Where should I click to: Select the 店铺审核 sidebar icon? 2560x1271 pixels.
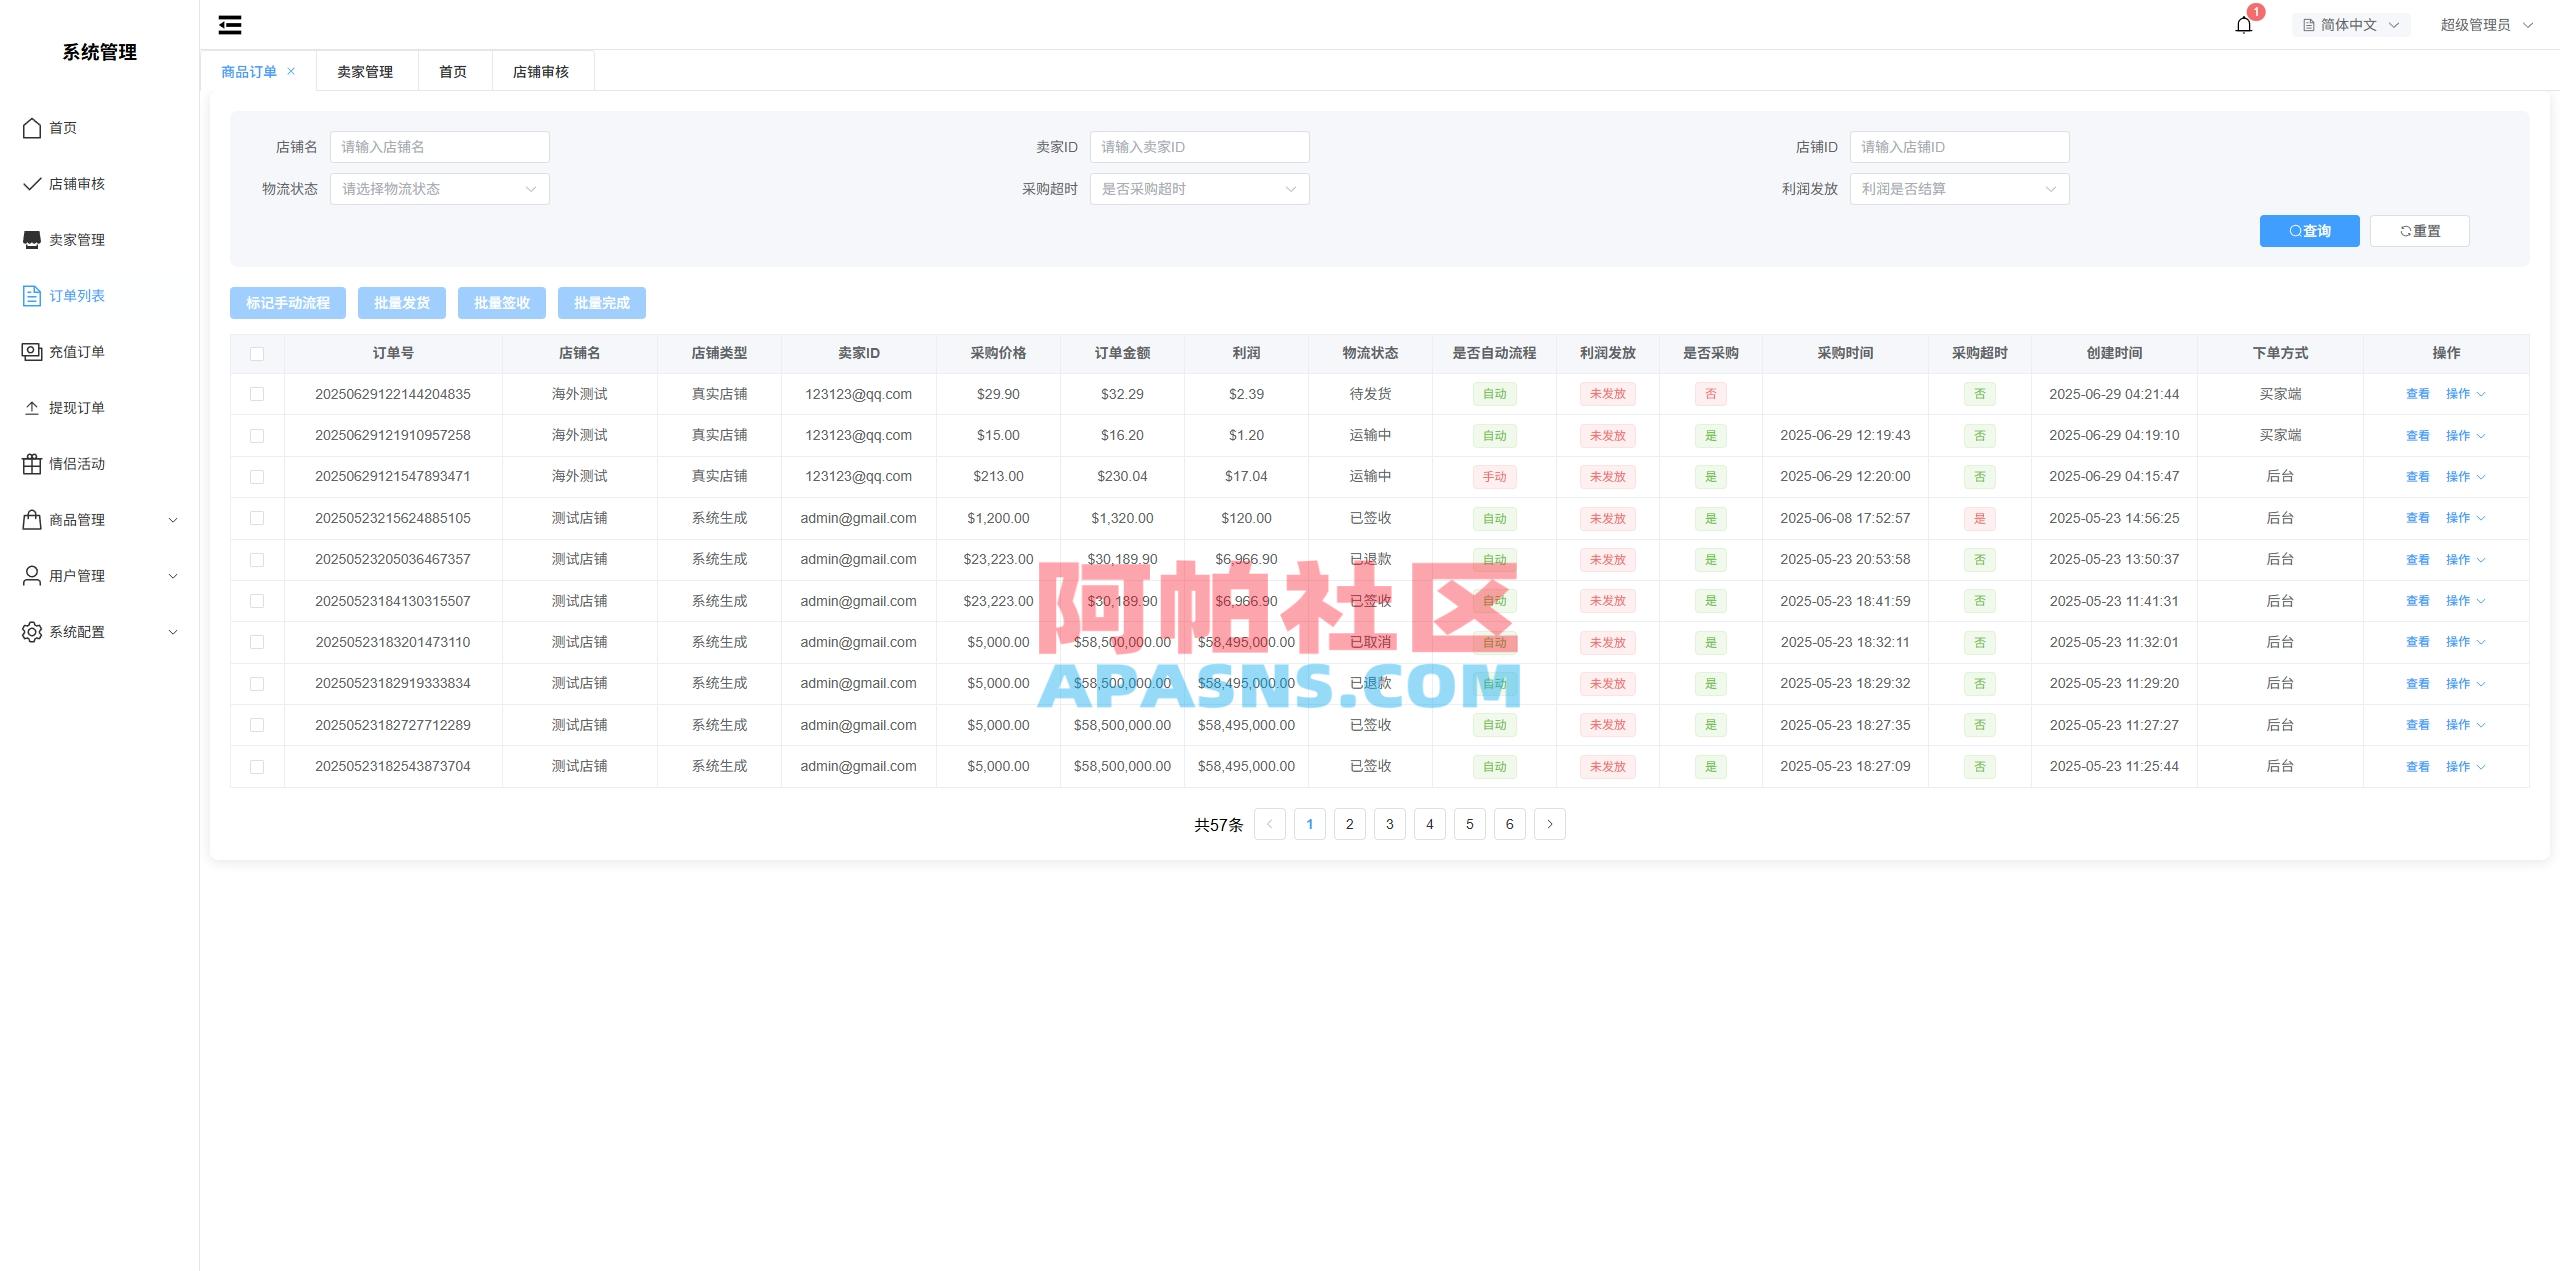point(31,183)
